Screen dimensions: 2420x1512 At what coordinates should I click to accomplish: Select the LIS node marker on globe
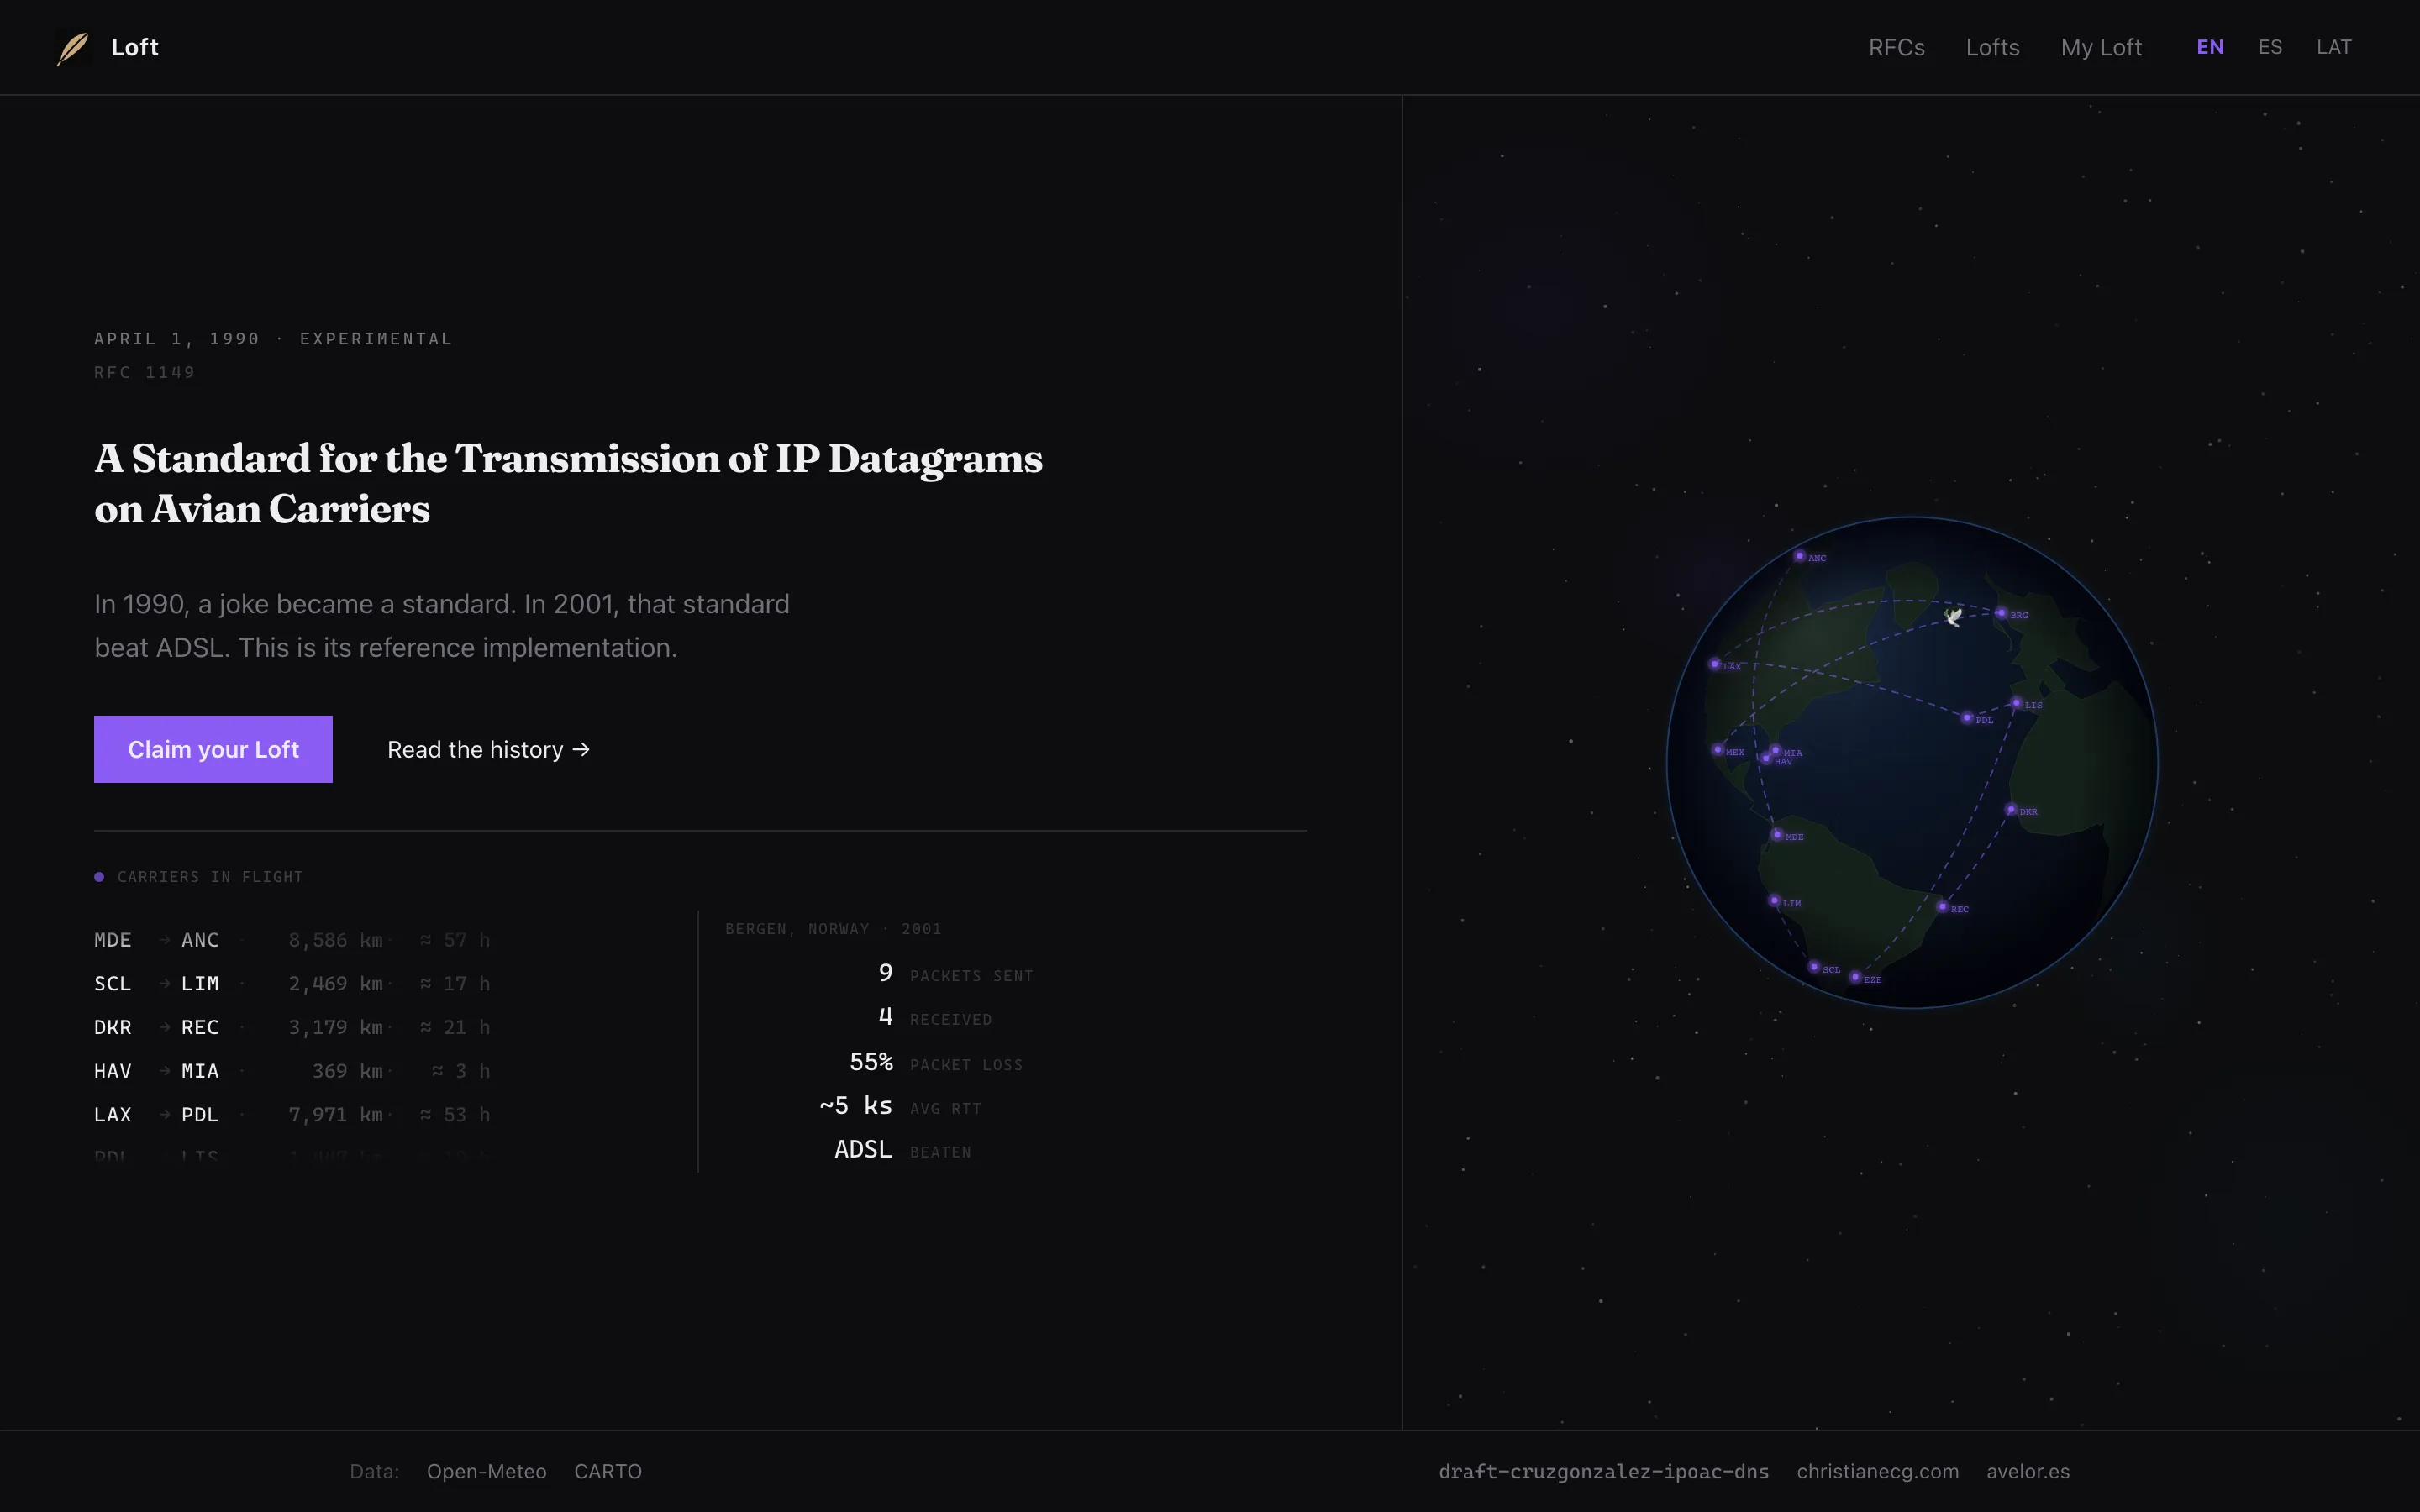click(x=2016, y=703)
